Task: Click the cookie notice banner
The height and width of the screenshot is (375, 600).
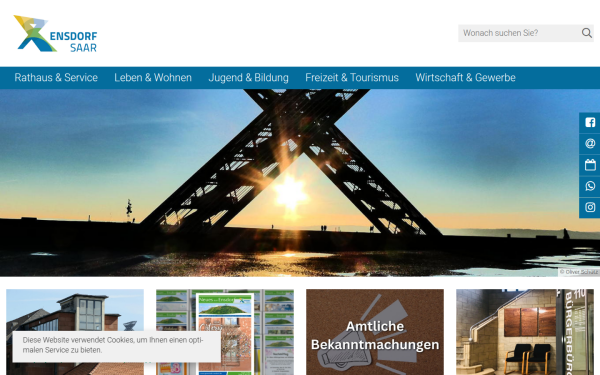Action: (x=117, y=346)
